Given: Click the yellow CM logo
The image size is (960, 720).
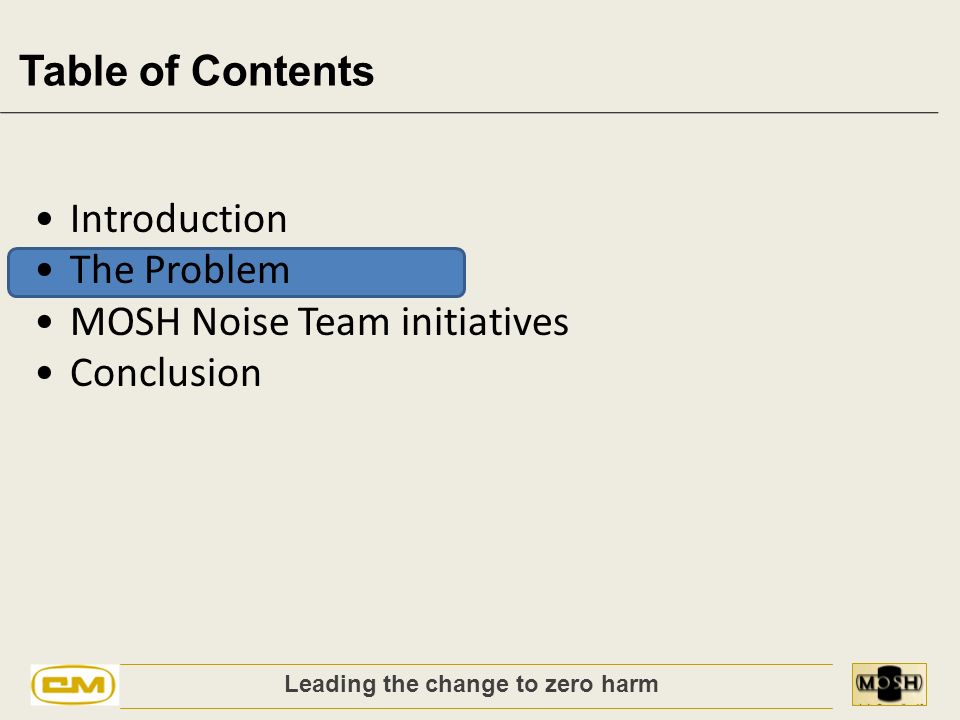Looking at the screenshot, I should point(74,685).
